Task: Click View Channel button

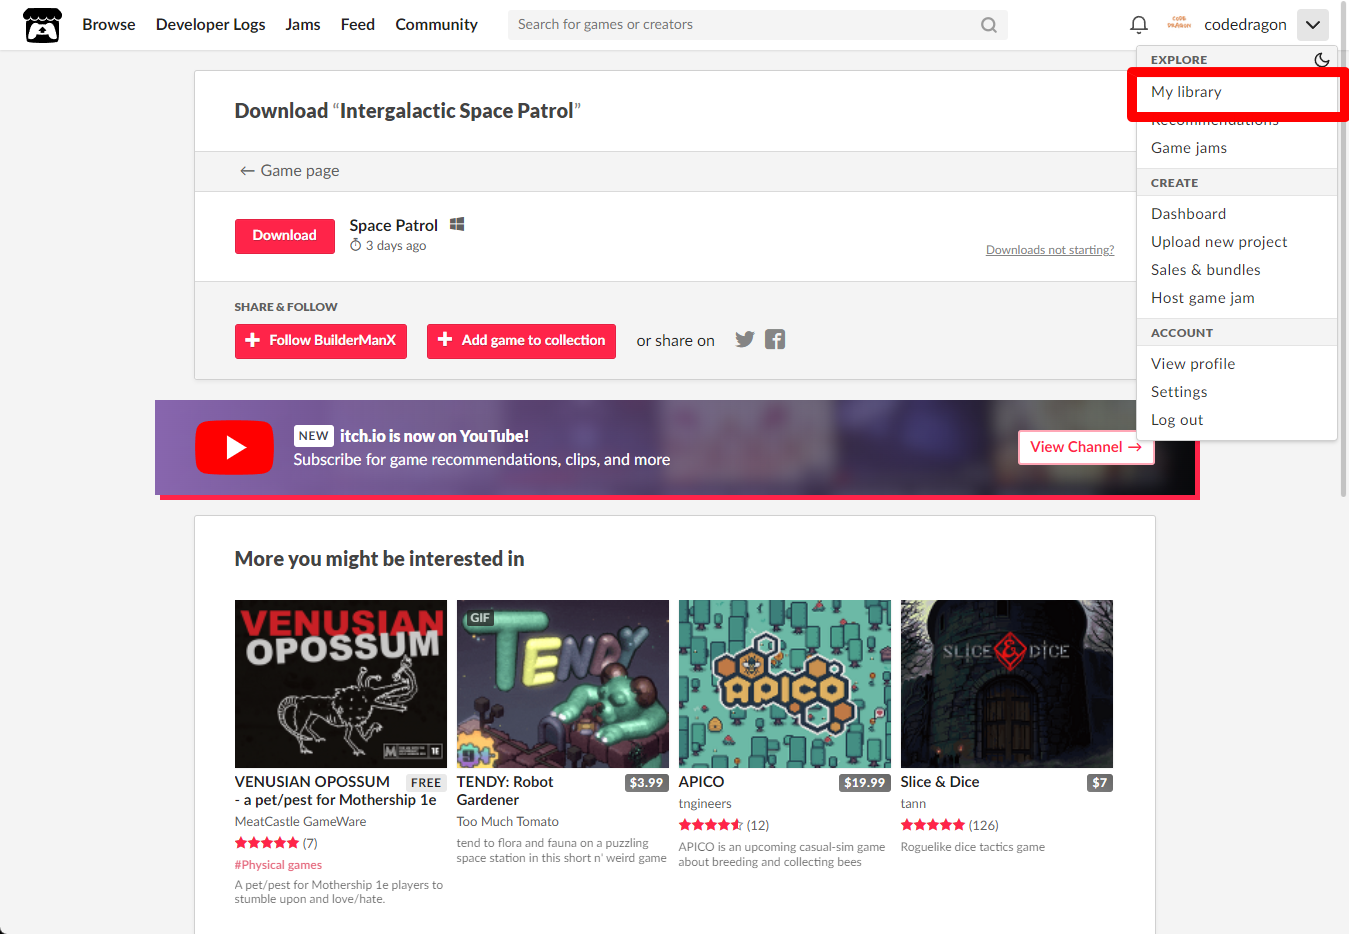Action: tap(1086, 447)
